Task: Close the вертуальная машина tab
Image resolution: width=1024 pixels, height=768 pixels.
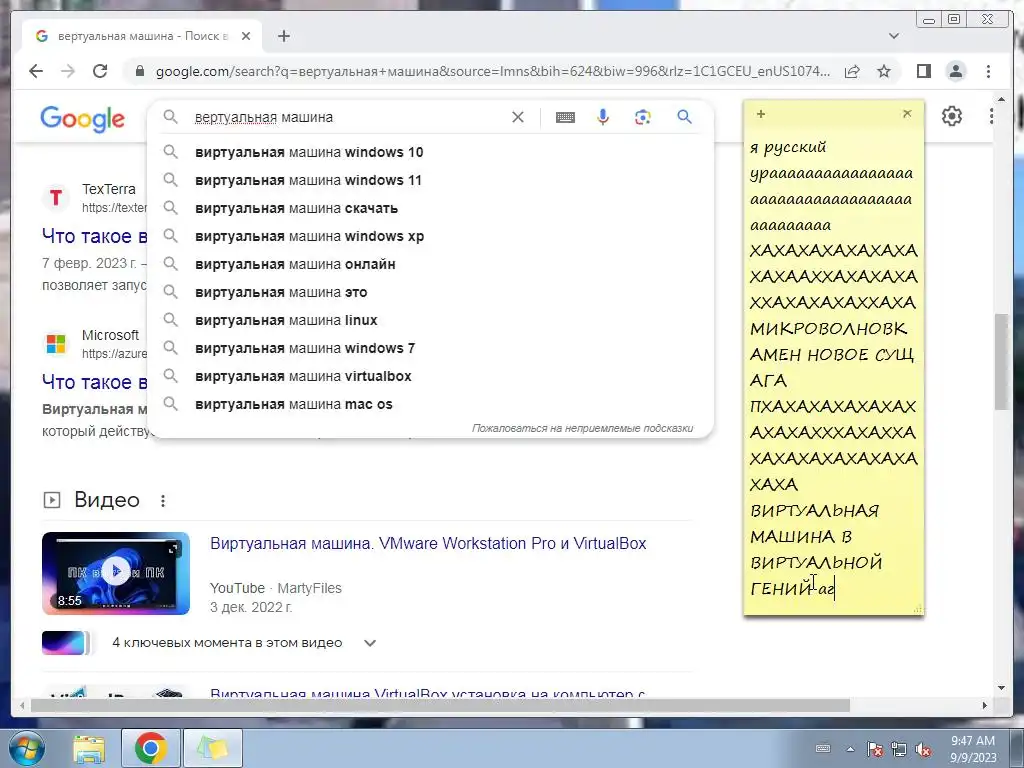Action: pyautogui.click(x=246, y=36)
